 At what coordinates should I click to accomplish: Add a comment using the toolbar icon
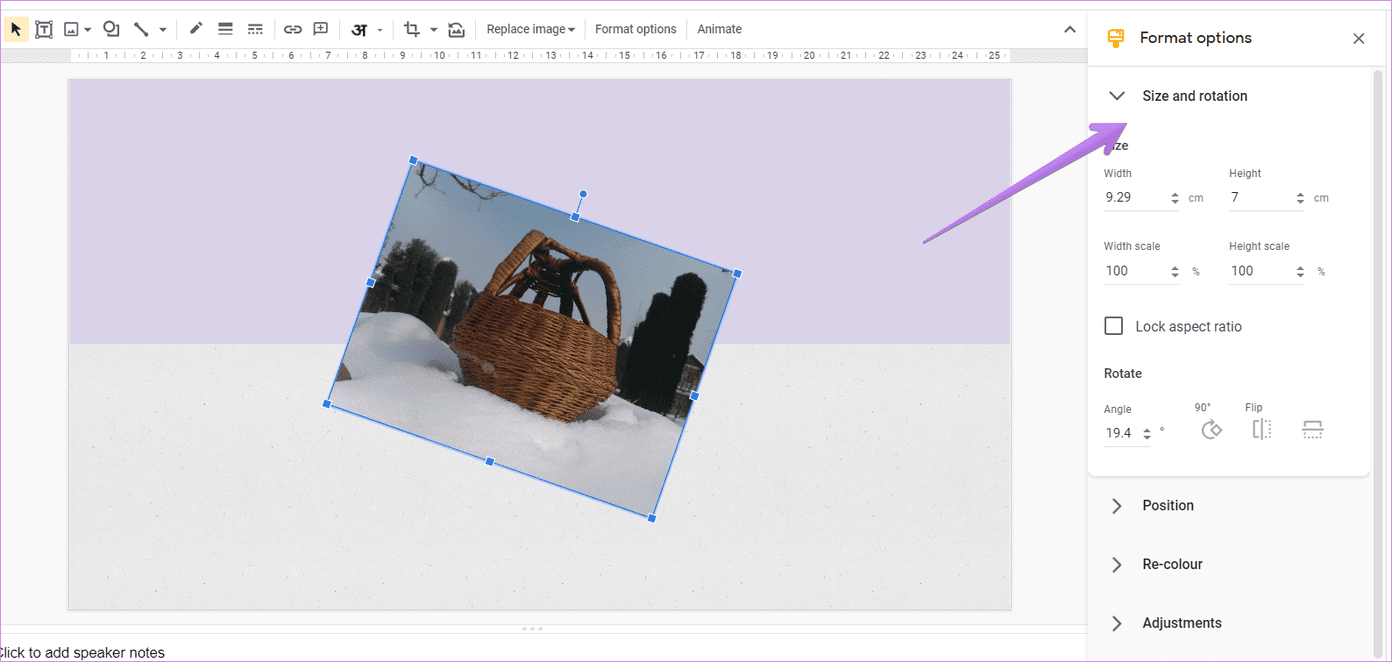point(321,29)
